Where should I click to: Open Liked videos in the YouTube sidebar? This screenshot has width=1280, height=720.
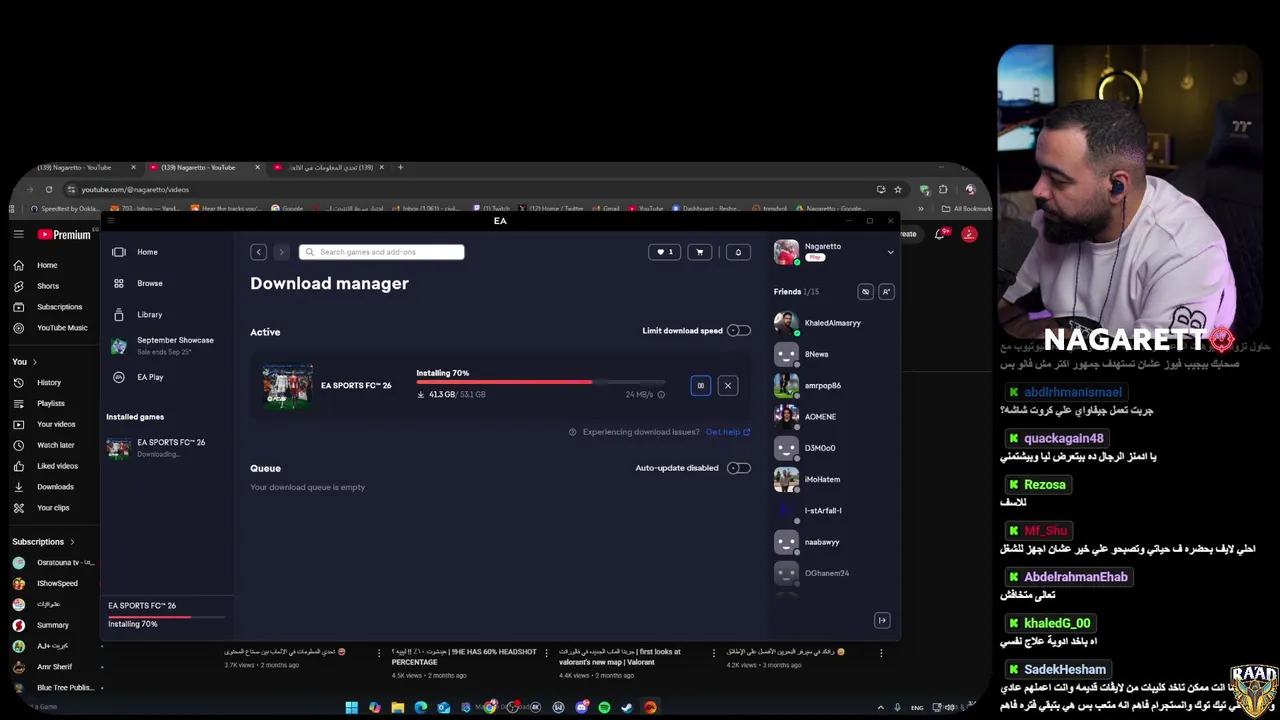[57, 466]
